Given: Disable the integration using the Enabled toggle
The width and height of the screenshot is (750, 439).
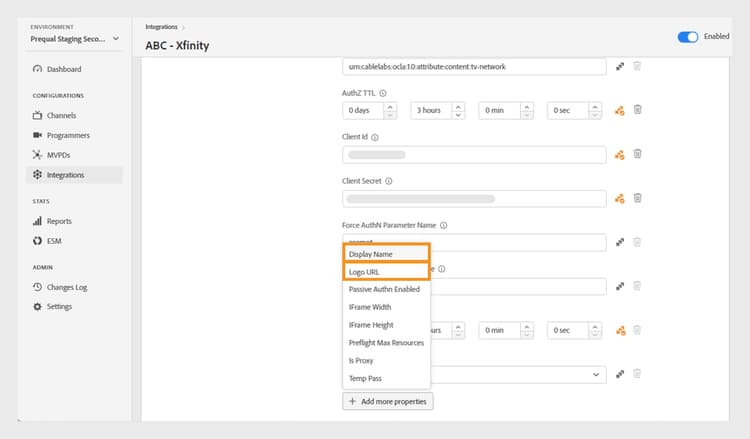Looking at the screenshot, I should [688, 37].
